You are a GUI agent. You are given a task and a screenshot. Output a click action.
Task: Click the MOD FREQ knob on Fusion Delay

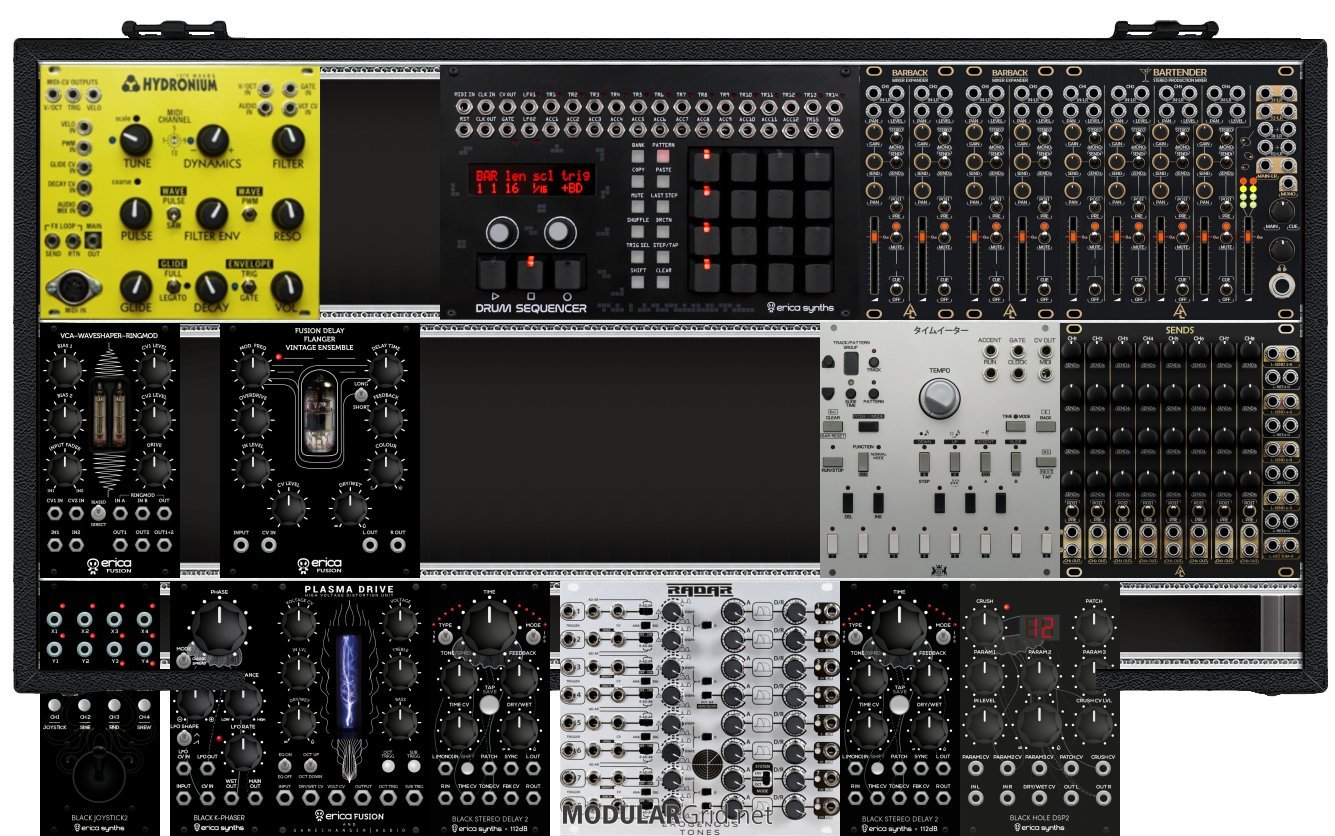(253, 371)
